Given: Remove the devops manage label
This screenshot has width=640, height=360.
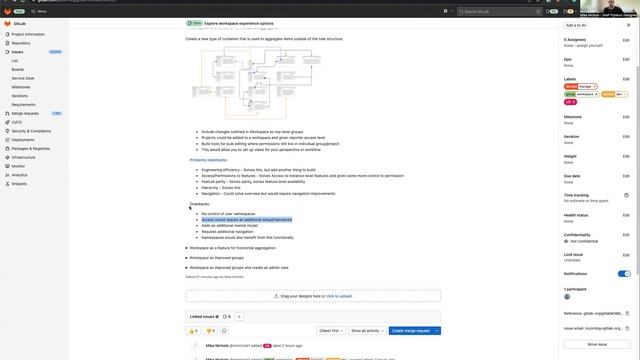Looking at the screenshot, I should (594, 87).
